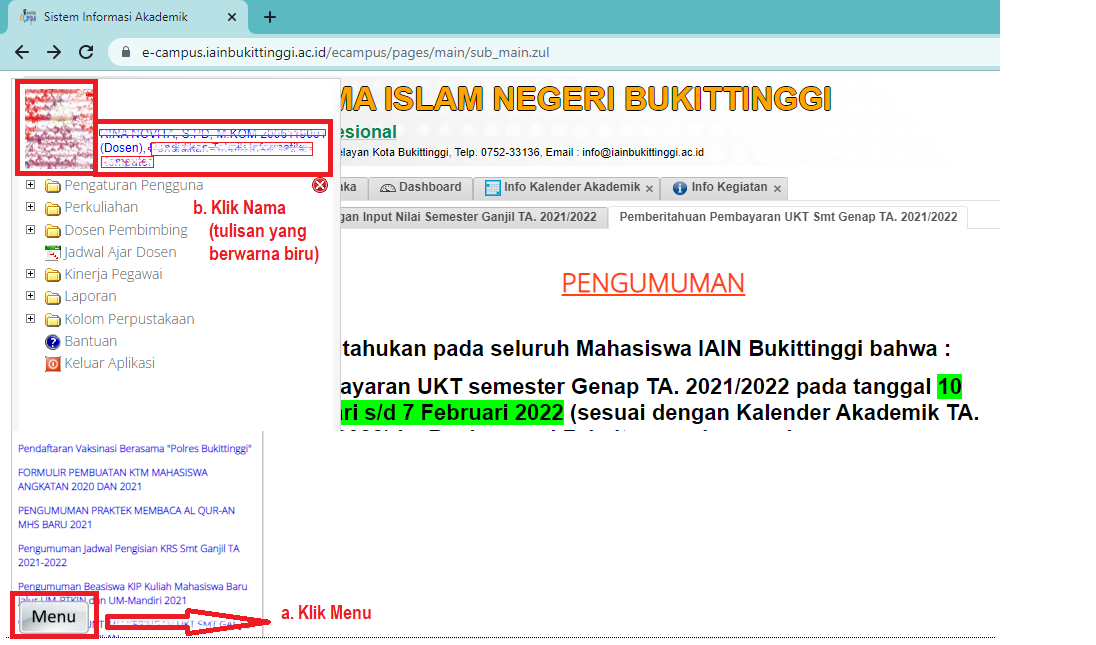Expand the Perkuliahan tree node
This screenshot has width=1096, height=645.
(30, 207)
